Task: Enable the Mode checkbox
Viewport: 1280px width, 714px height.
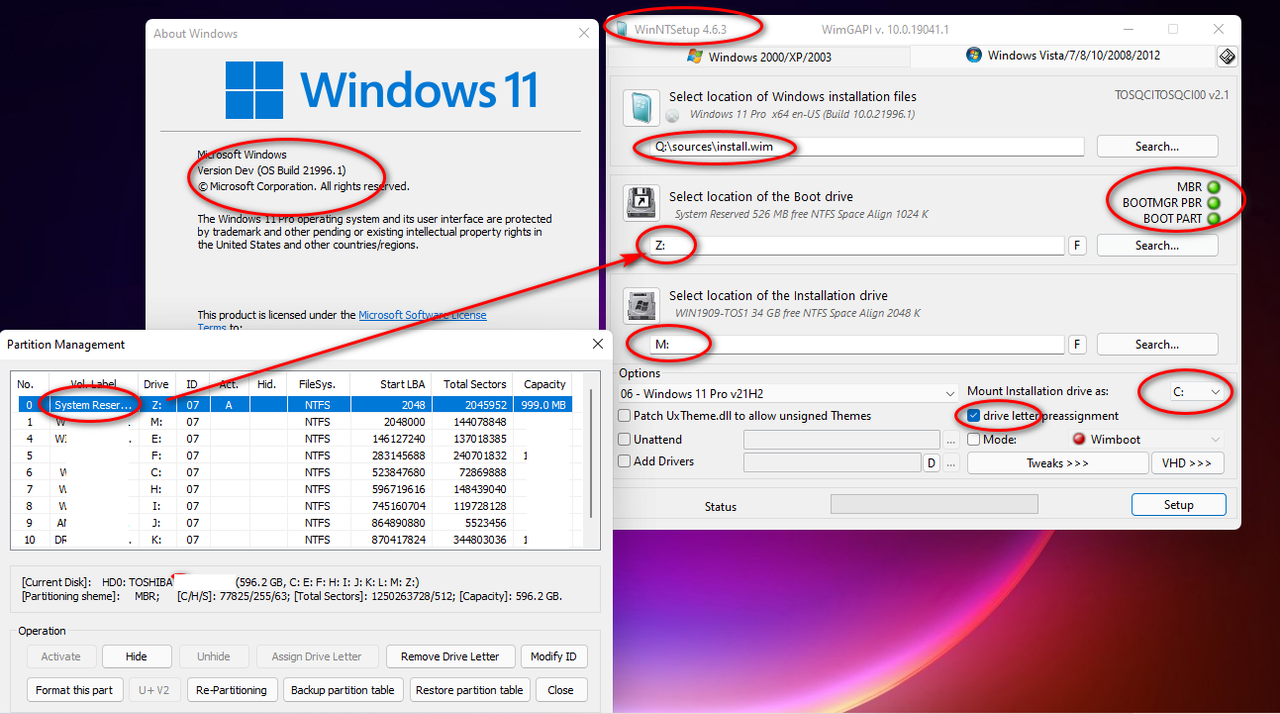Action: [974, 440]
